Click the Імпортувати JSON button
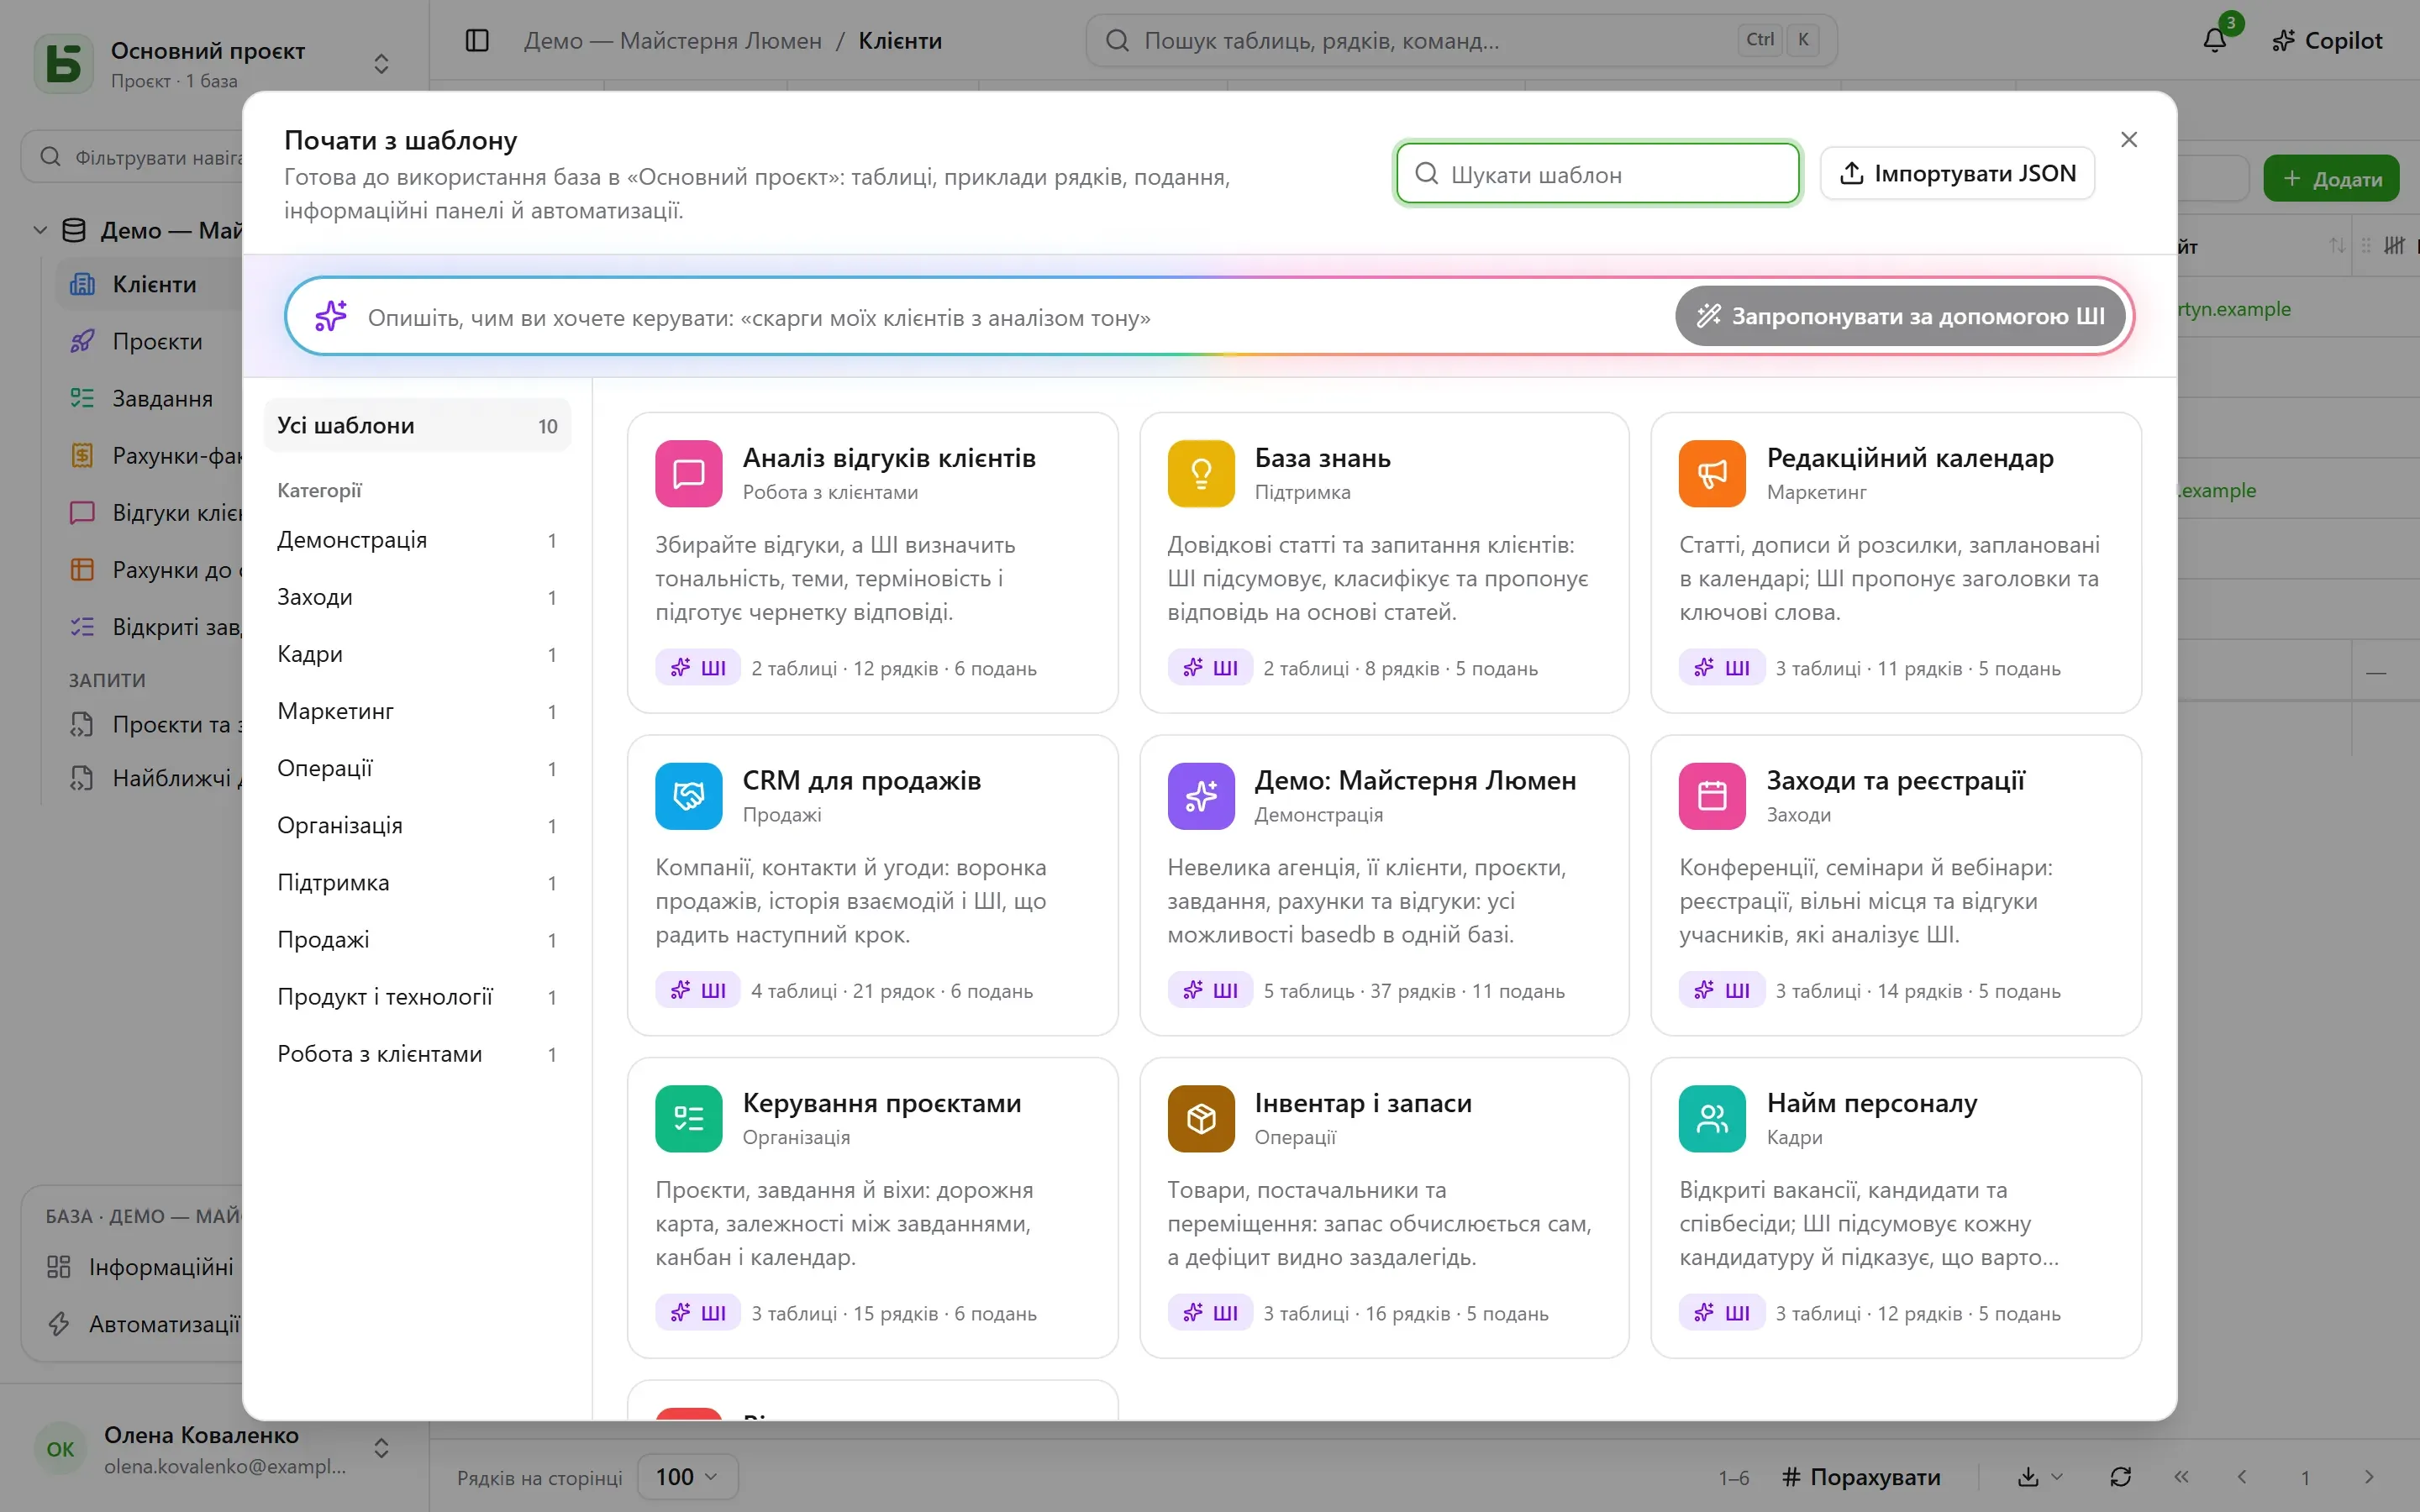Viewport: 2420px width, 1512px height. [1957, 173]
